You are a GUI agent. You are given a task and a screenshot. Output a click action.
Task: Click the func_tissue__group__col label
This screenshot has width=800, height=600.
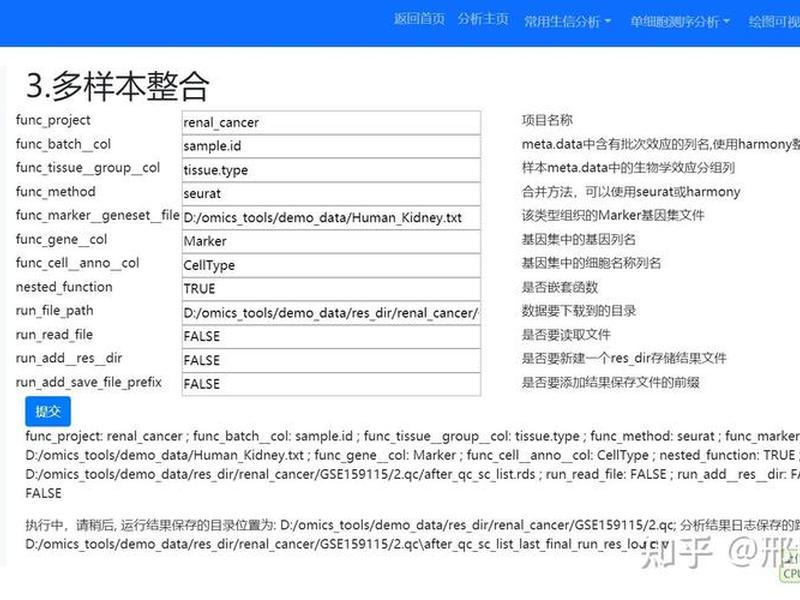[x=88, y=168]
